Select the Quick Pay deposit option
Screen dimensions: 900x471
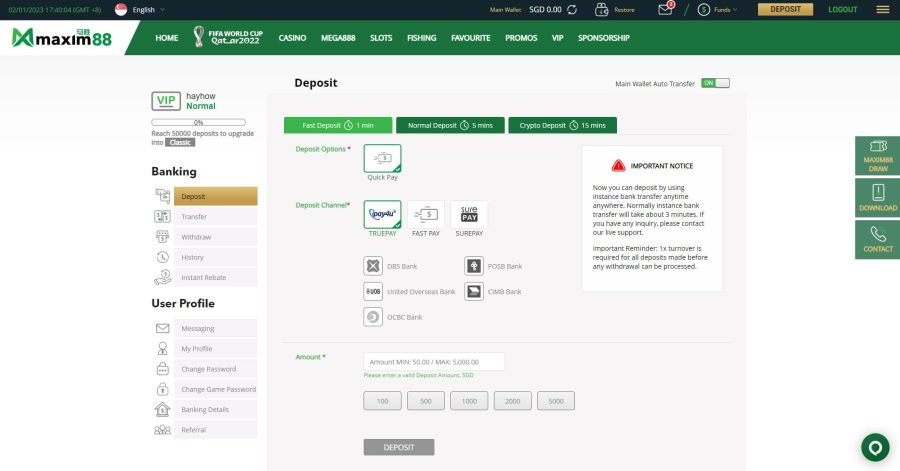[x=382, y=158]
